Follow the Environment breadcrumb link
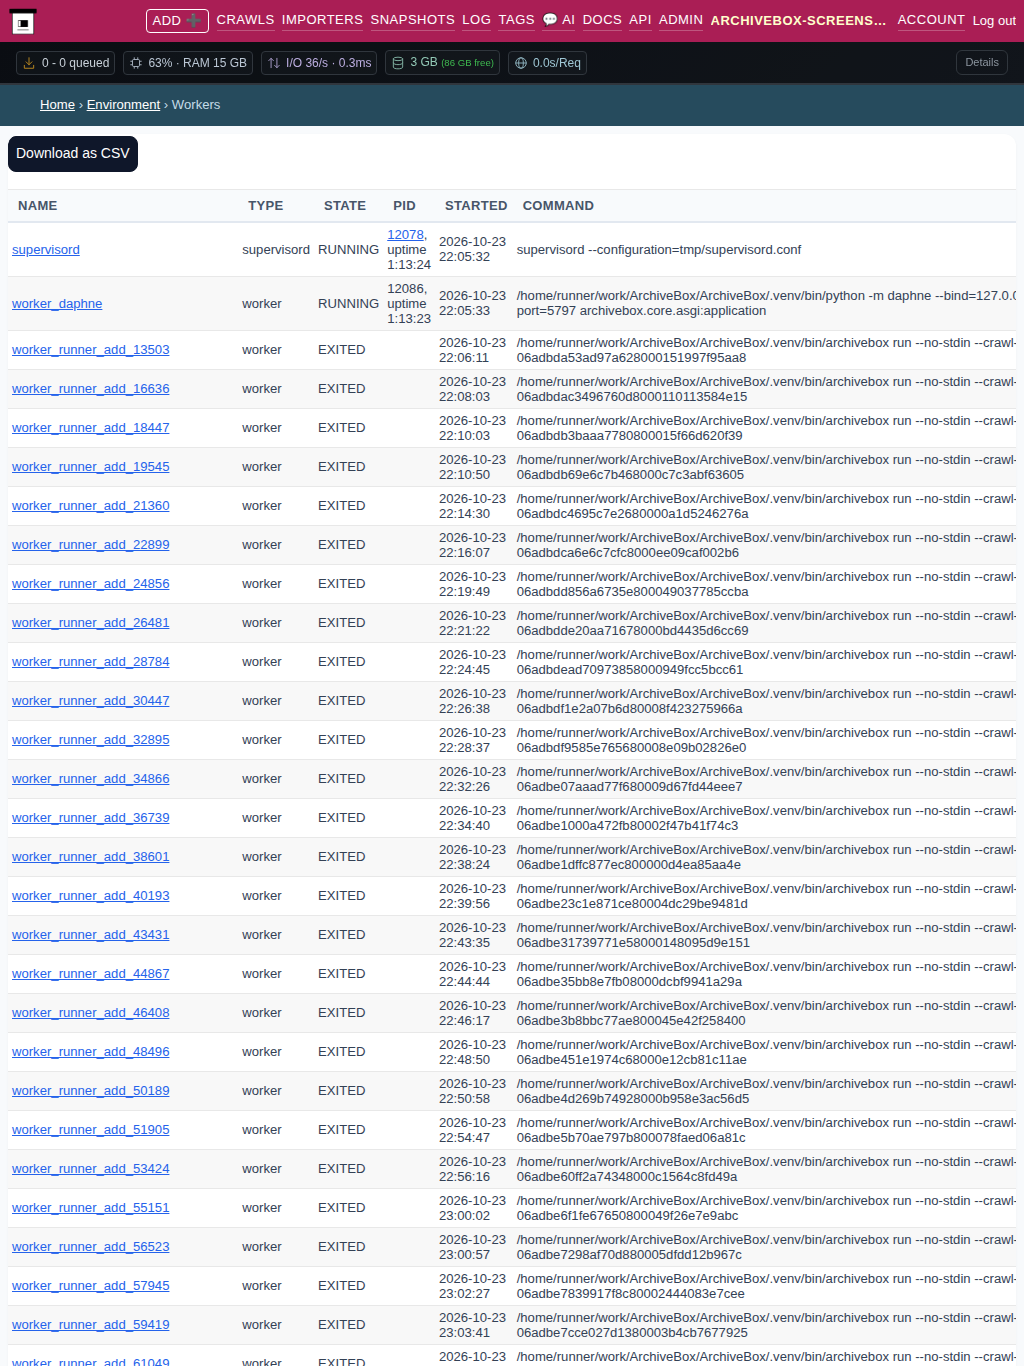Viewport: 1024px width, 1366px height. 123,105
